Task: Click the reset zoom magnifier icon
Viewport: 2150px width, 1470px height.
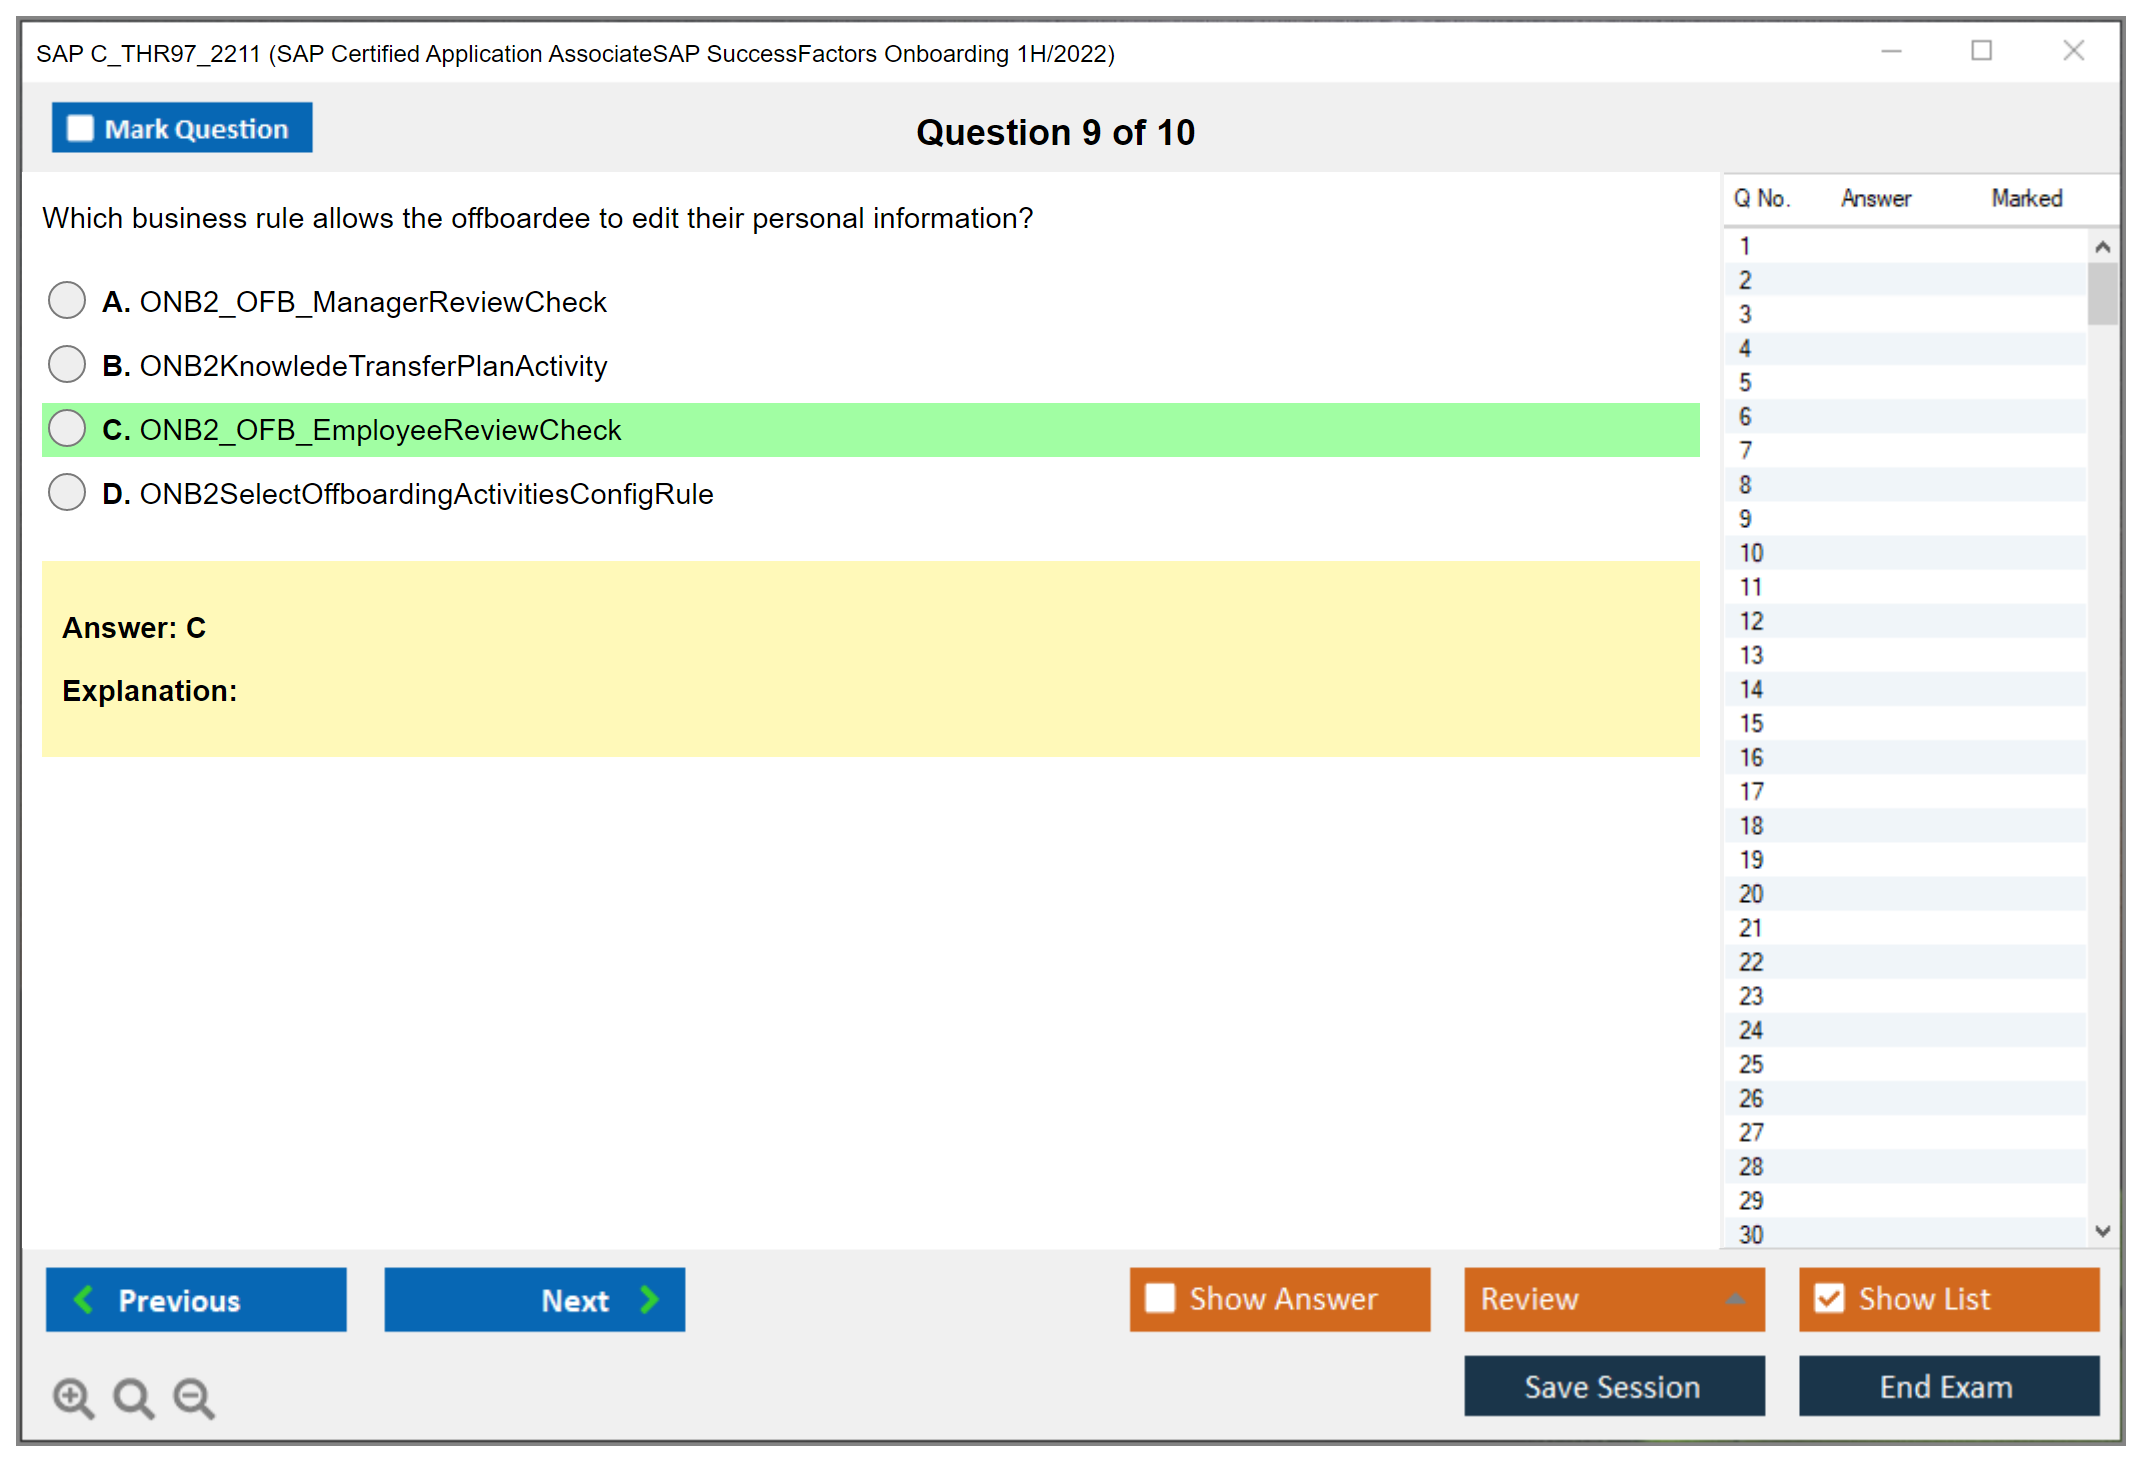Action: tap(133, 1397)
